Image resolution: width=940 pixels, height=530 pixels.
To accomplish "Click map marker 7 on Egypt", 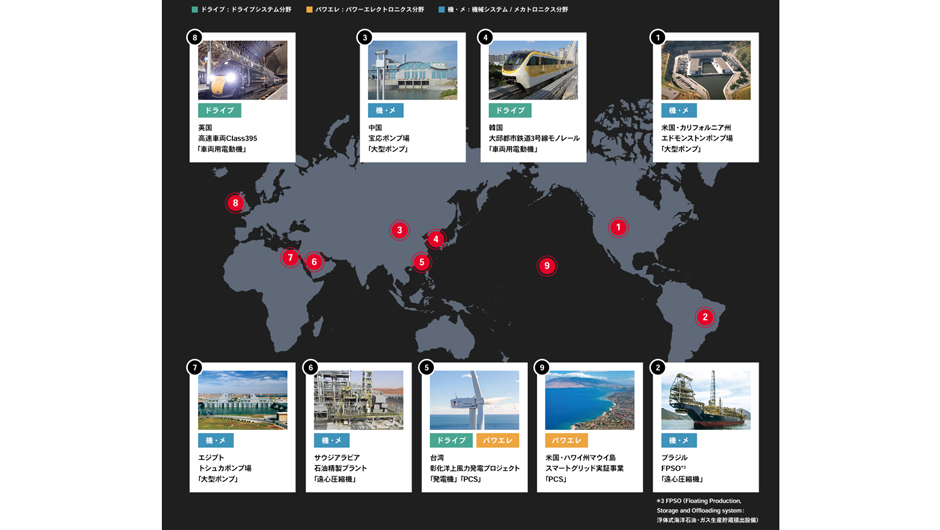I will click(290, 258).
